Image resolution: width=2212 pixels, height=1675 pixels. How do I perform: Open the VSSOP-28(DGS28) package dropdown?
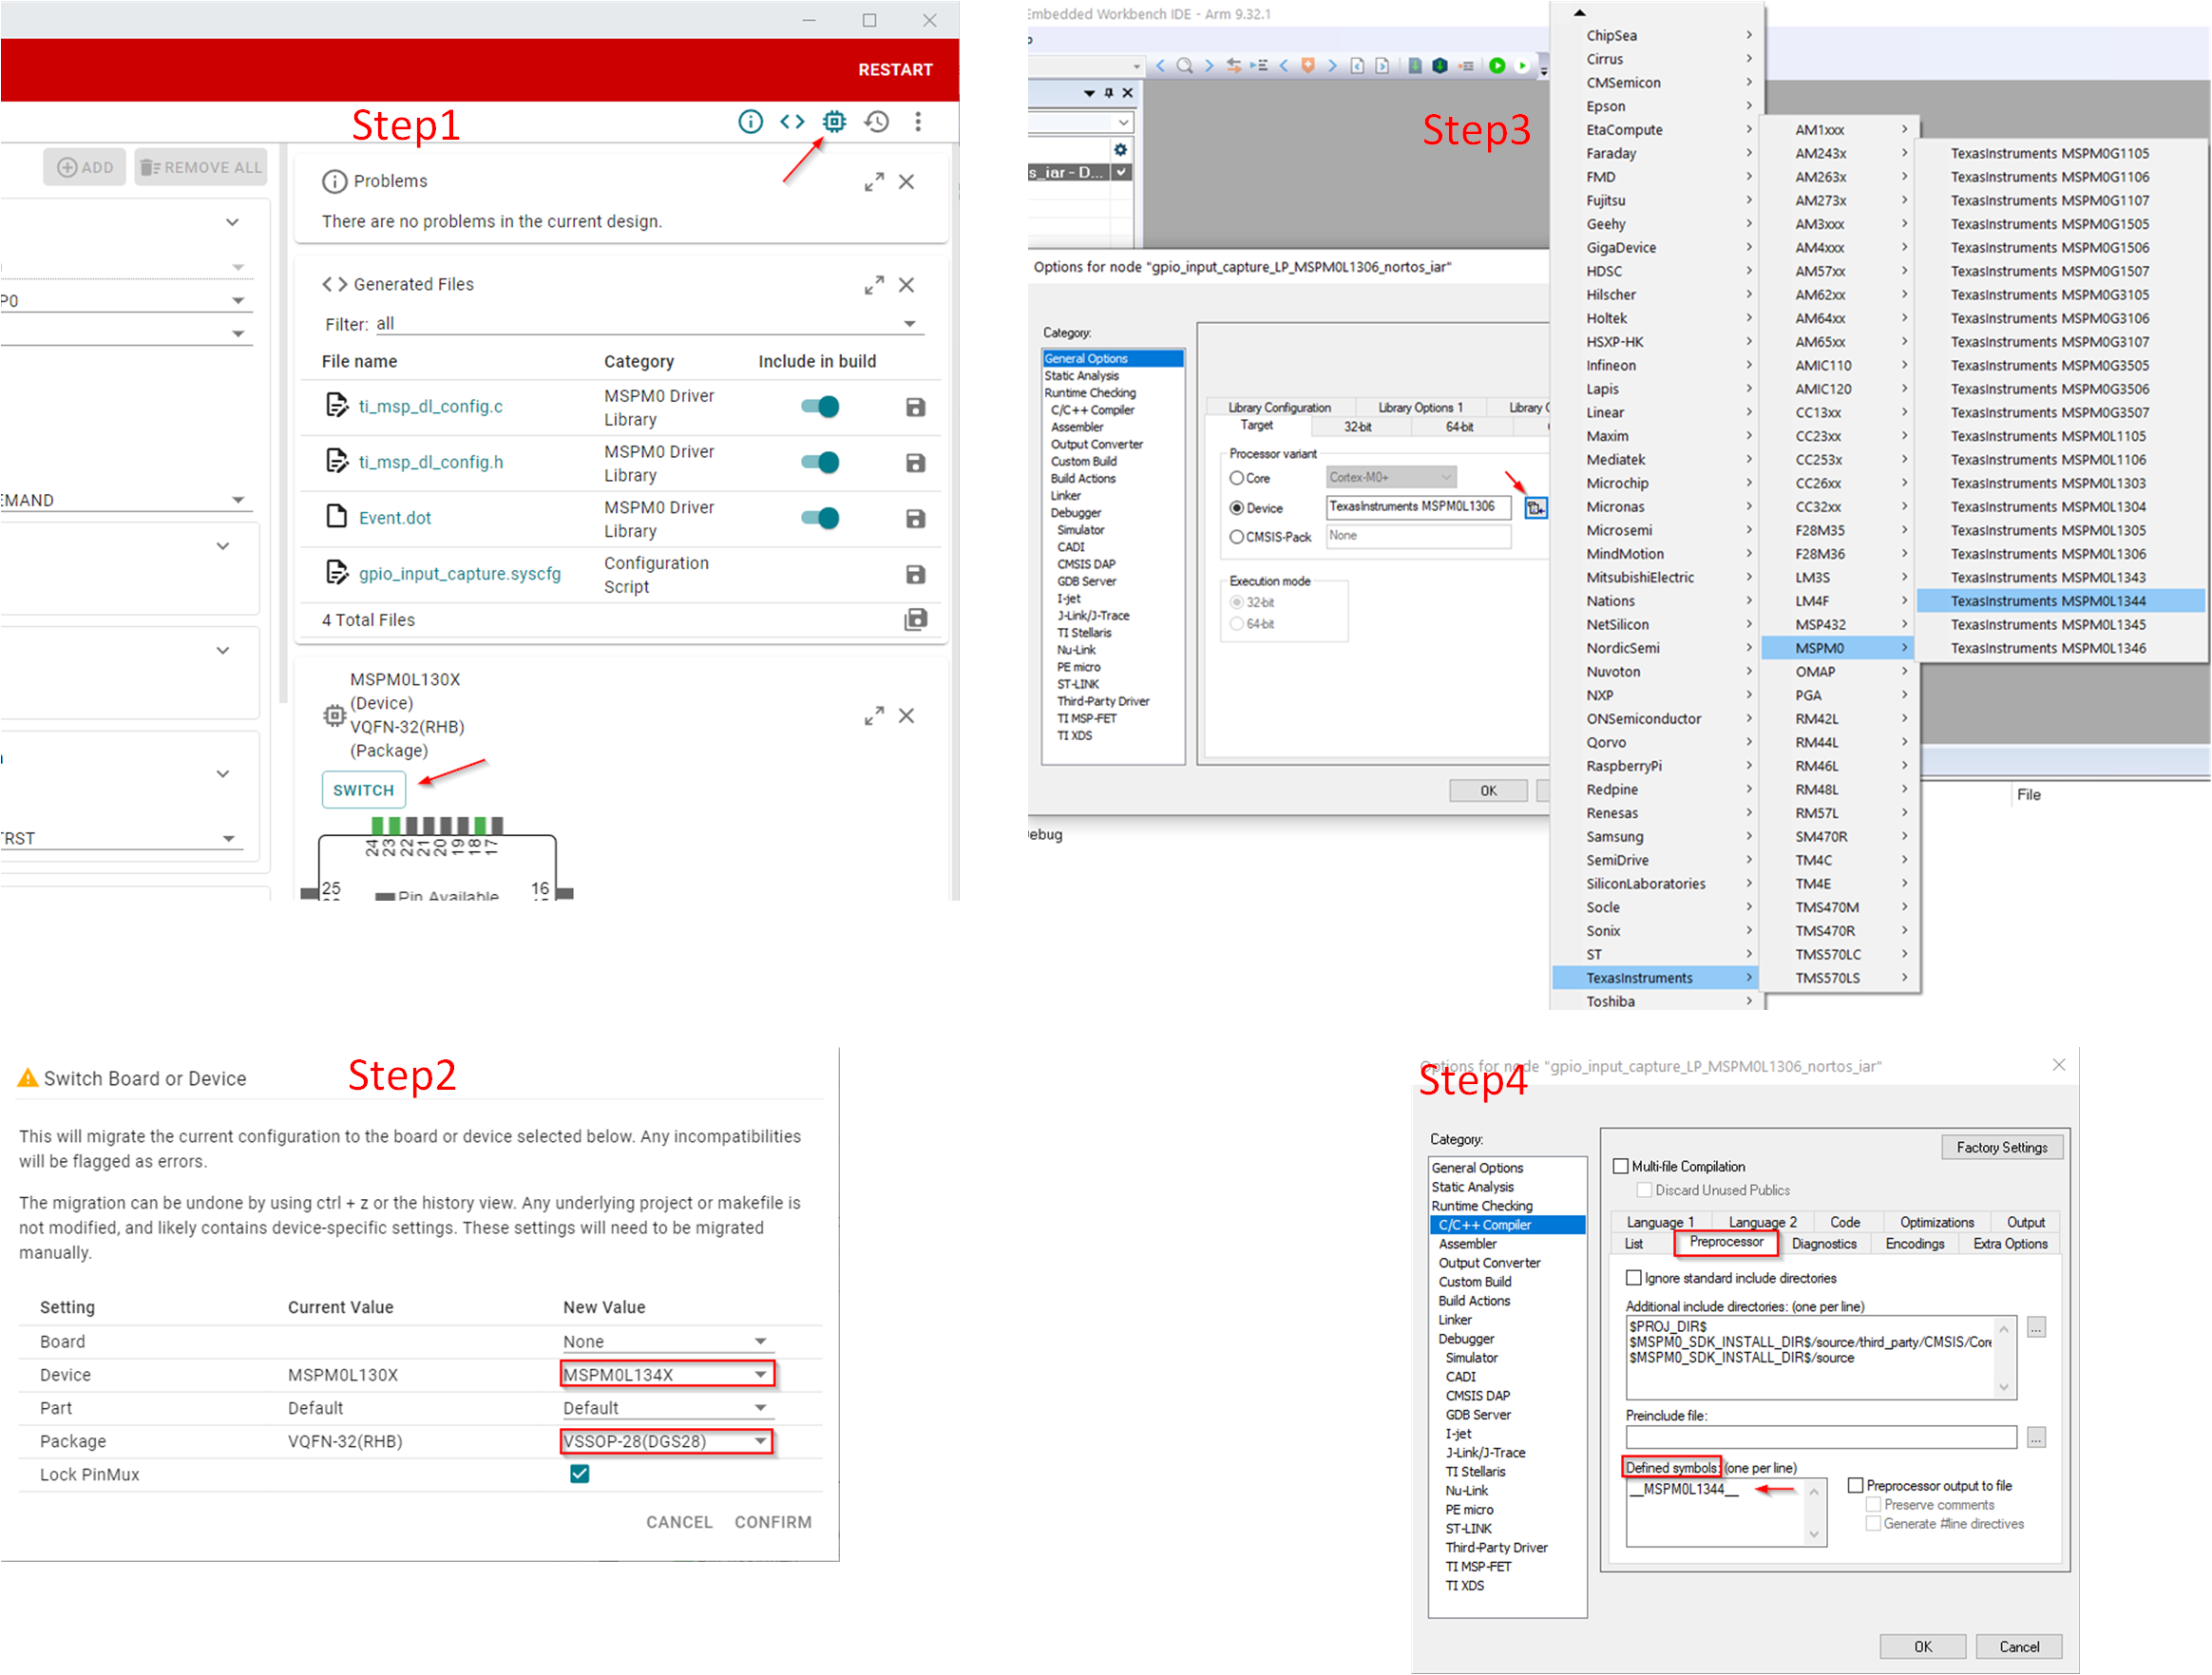coord(666,1442)
